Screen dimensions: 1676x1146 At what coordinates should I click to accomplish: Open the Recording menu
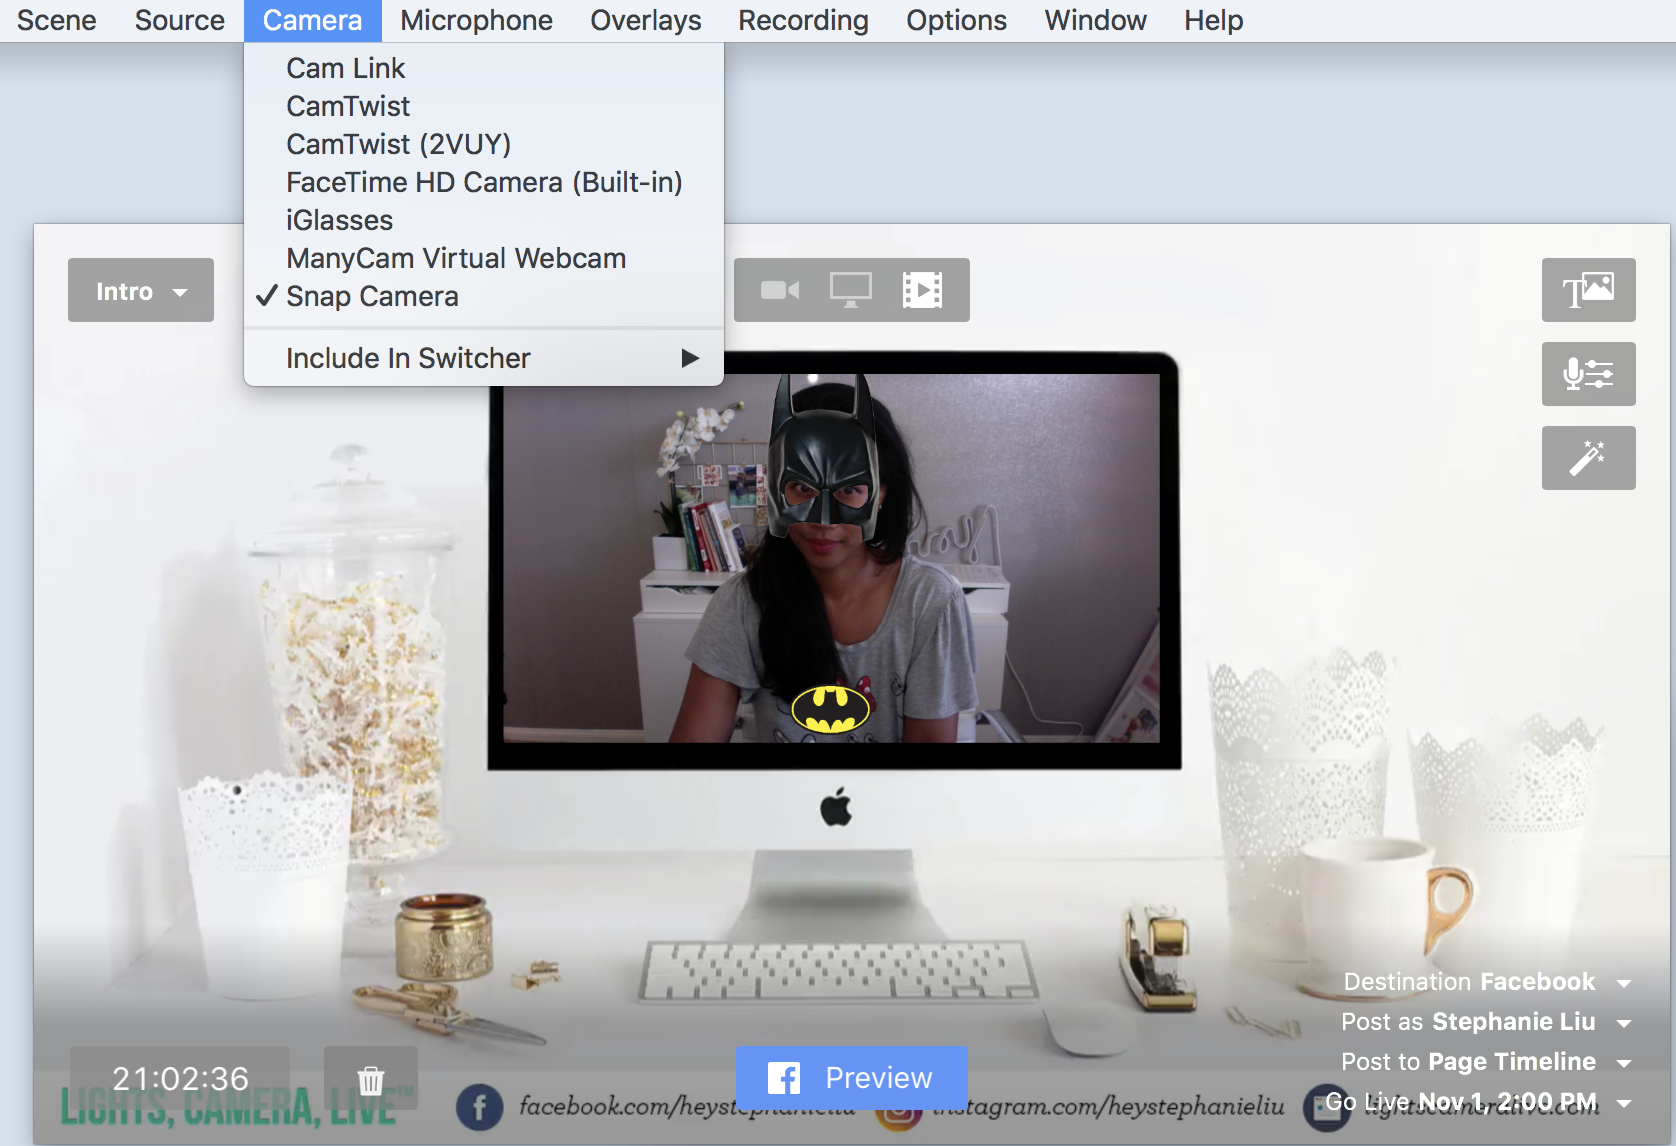pos(804,21)
